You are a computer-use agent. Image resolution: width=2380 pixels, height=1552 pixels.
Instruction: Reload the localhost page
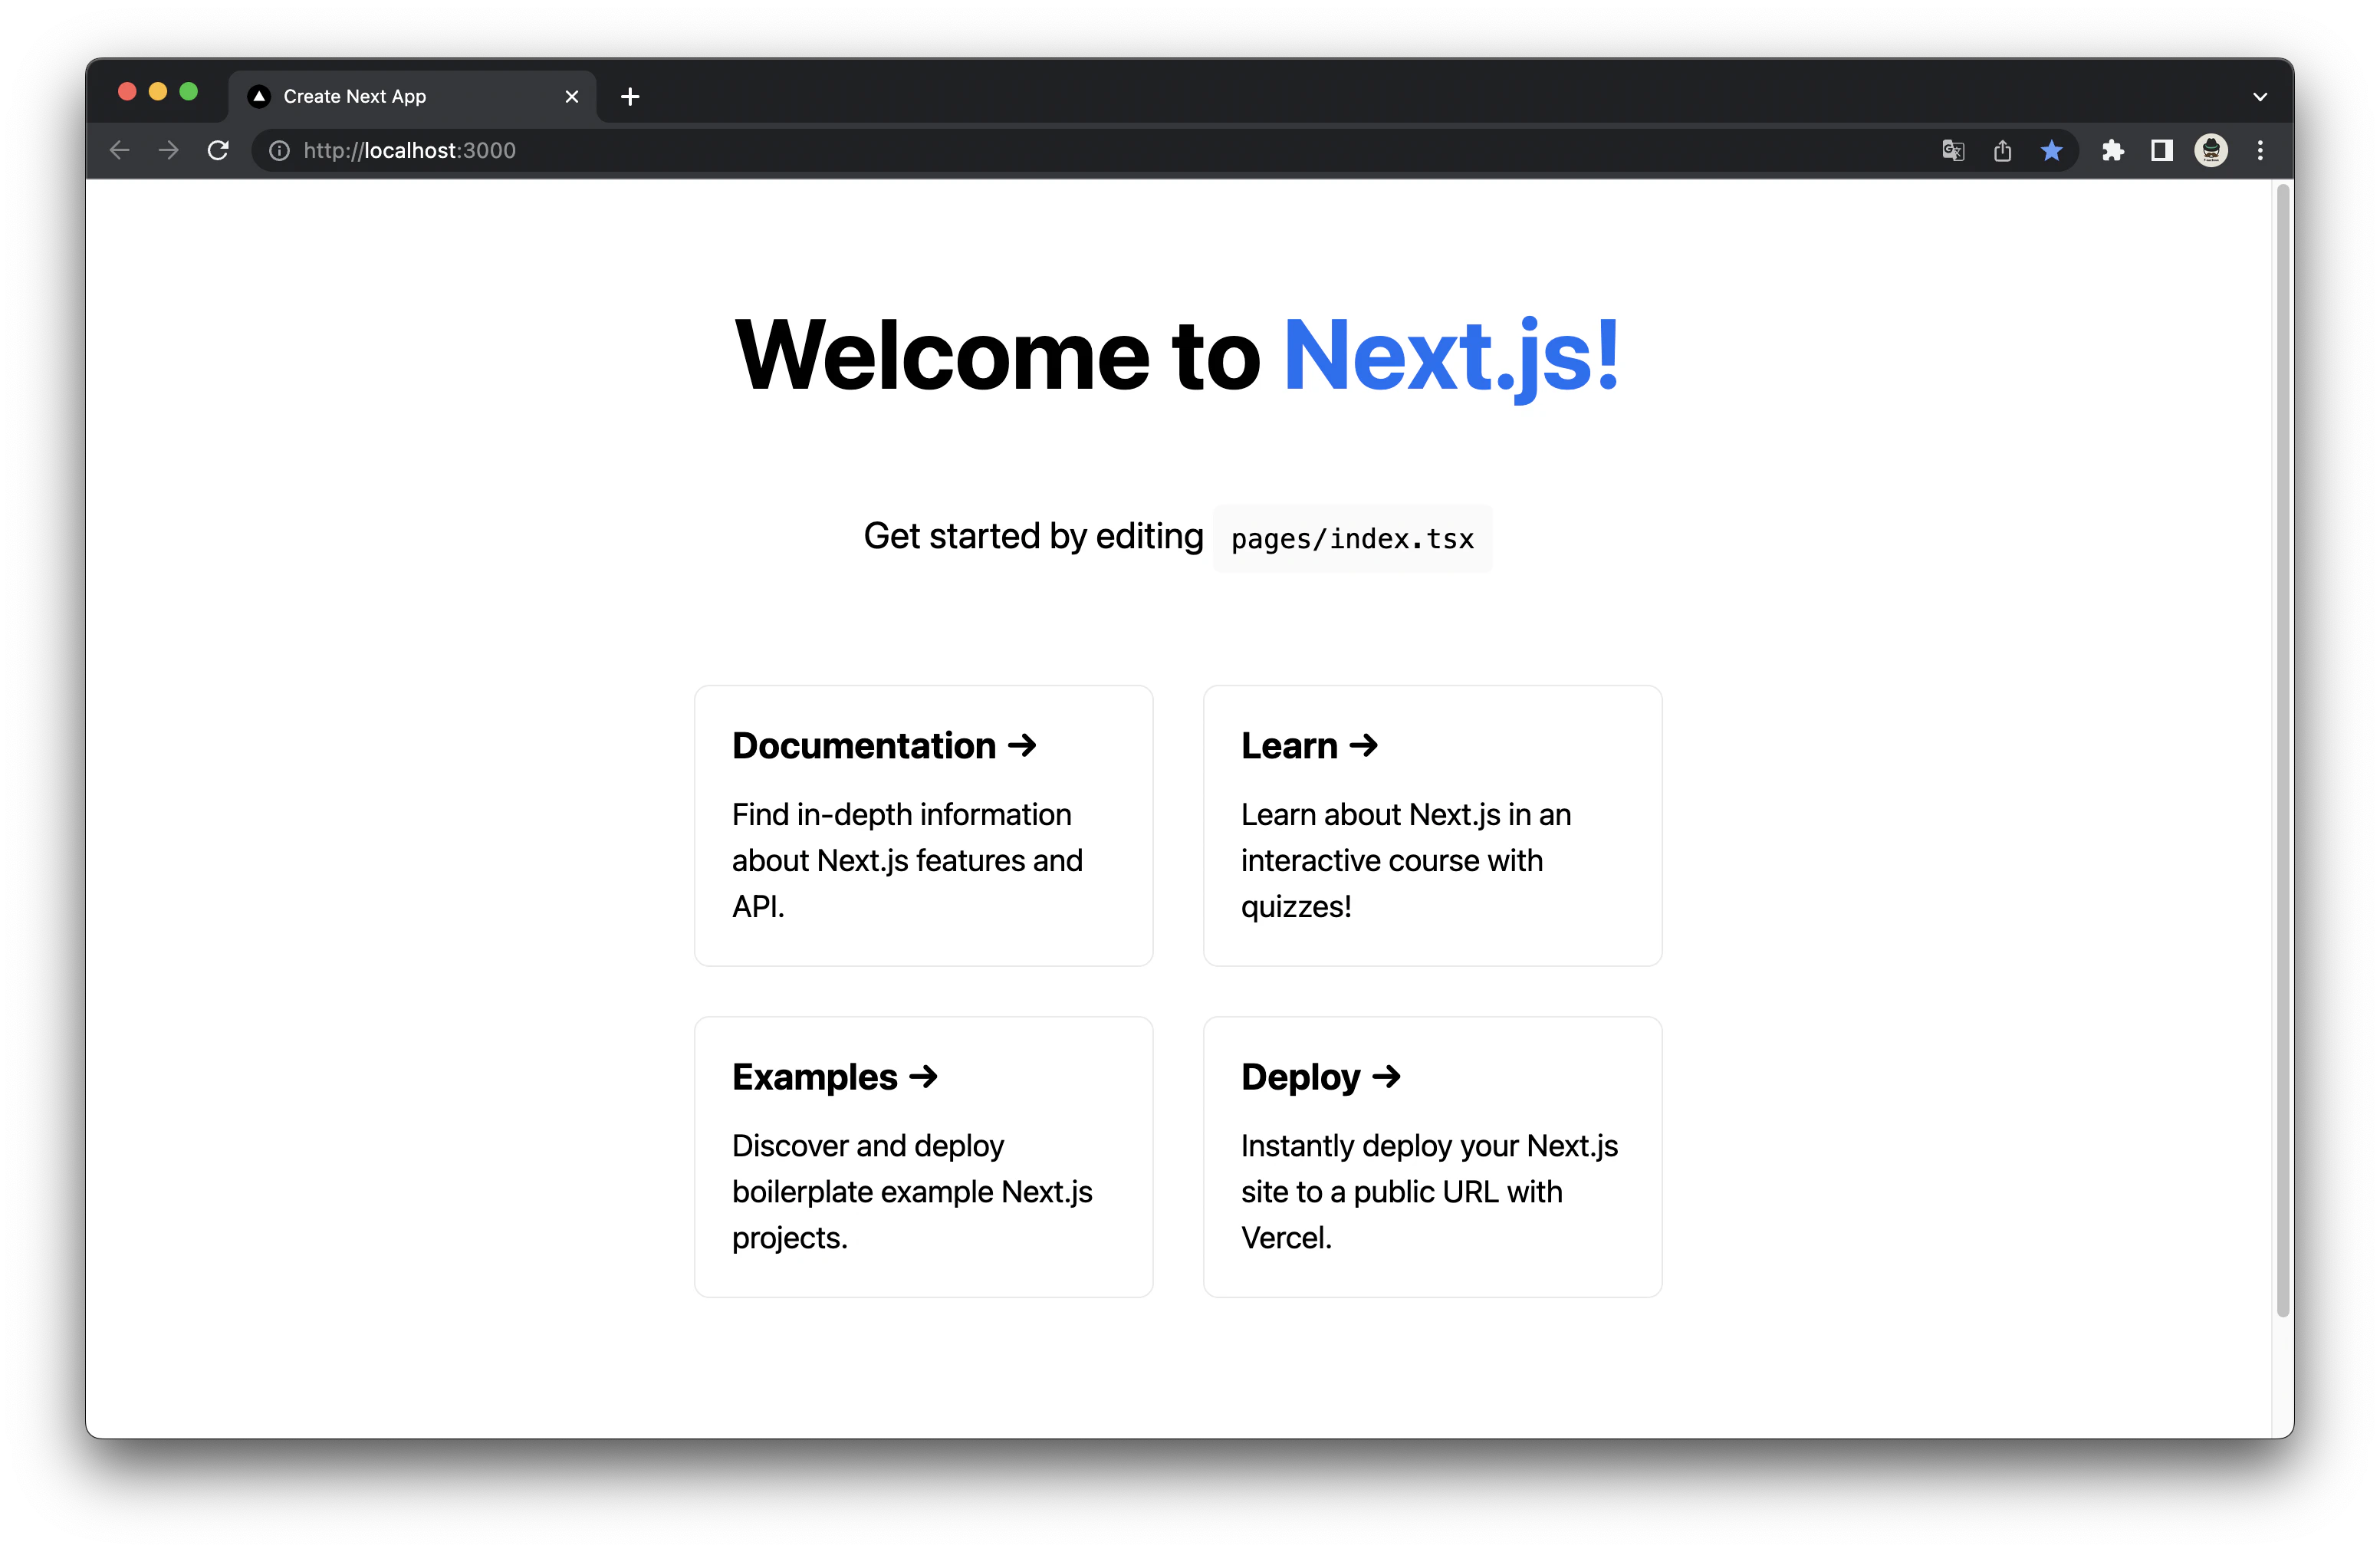[x=218, y=150]
